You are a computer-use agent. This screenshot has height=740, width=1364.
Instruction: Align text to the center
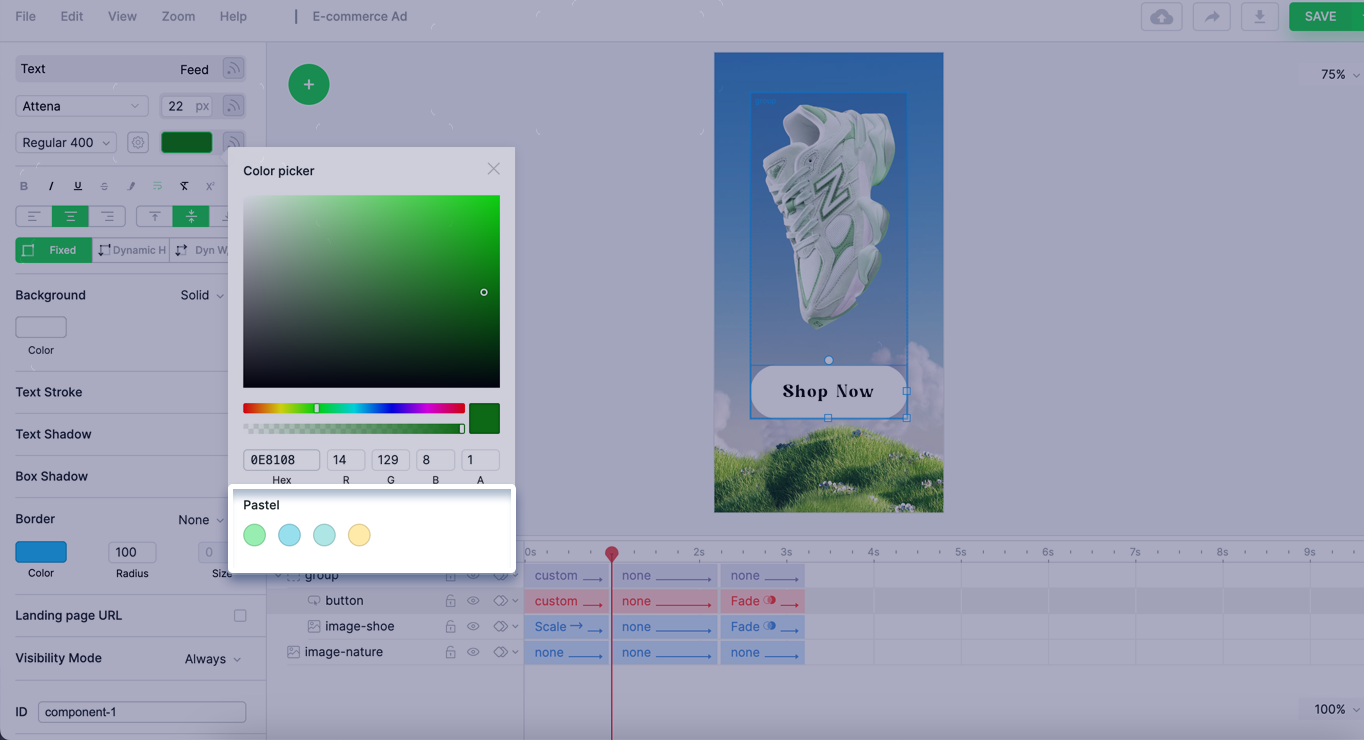click(70, 216)
